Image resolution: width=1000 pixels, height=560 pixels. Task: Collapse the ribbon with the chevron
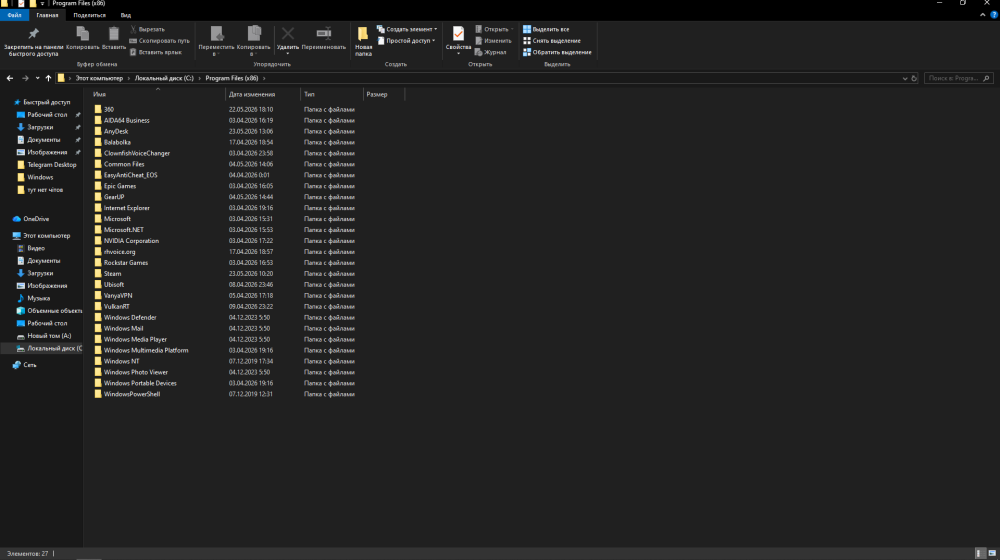[982, 15]
